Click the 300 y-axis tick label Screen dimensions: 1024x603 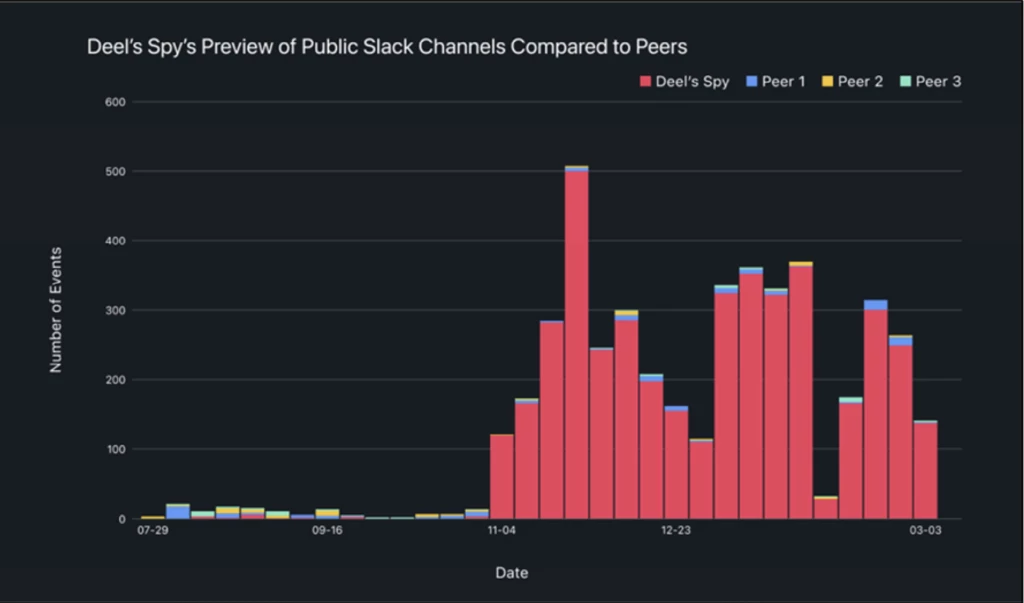pos(114,310)
